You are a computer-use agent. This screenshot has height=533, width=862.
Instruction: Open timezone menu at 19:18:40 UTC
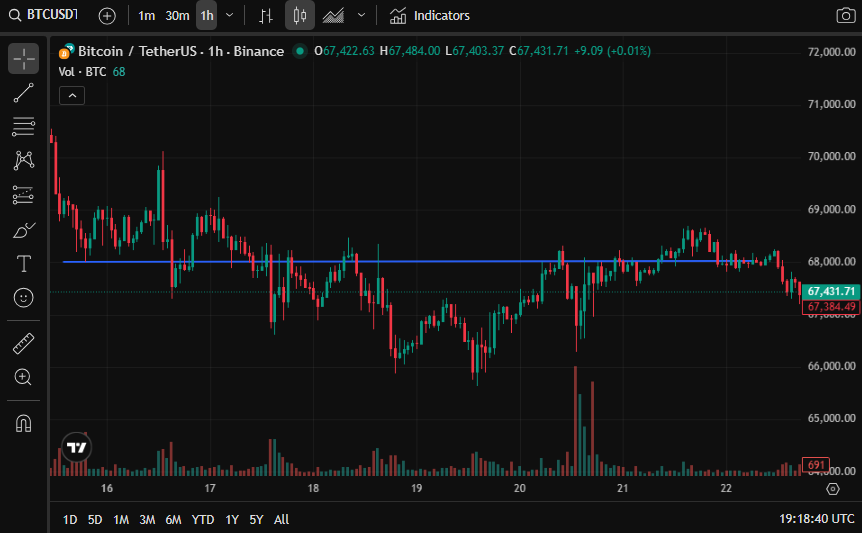pyautogui.click(x=816, y=519)
